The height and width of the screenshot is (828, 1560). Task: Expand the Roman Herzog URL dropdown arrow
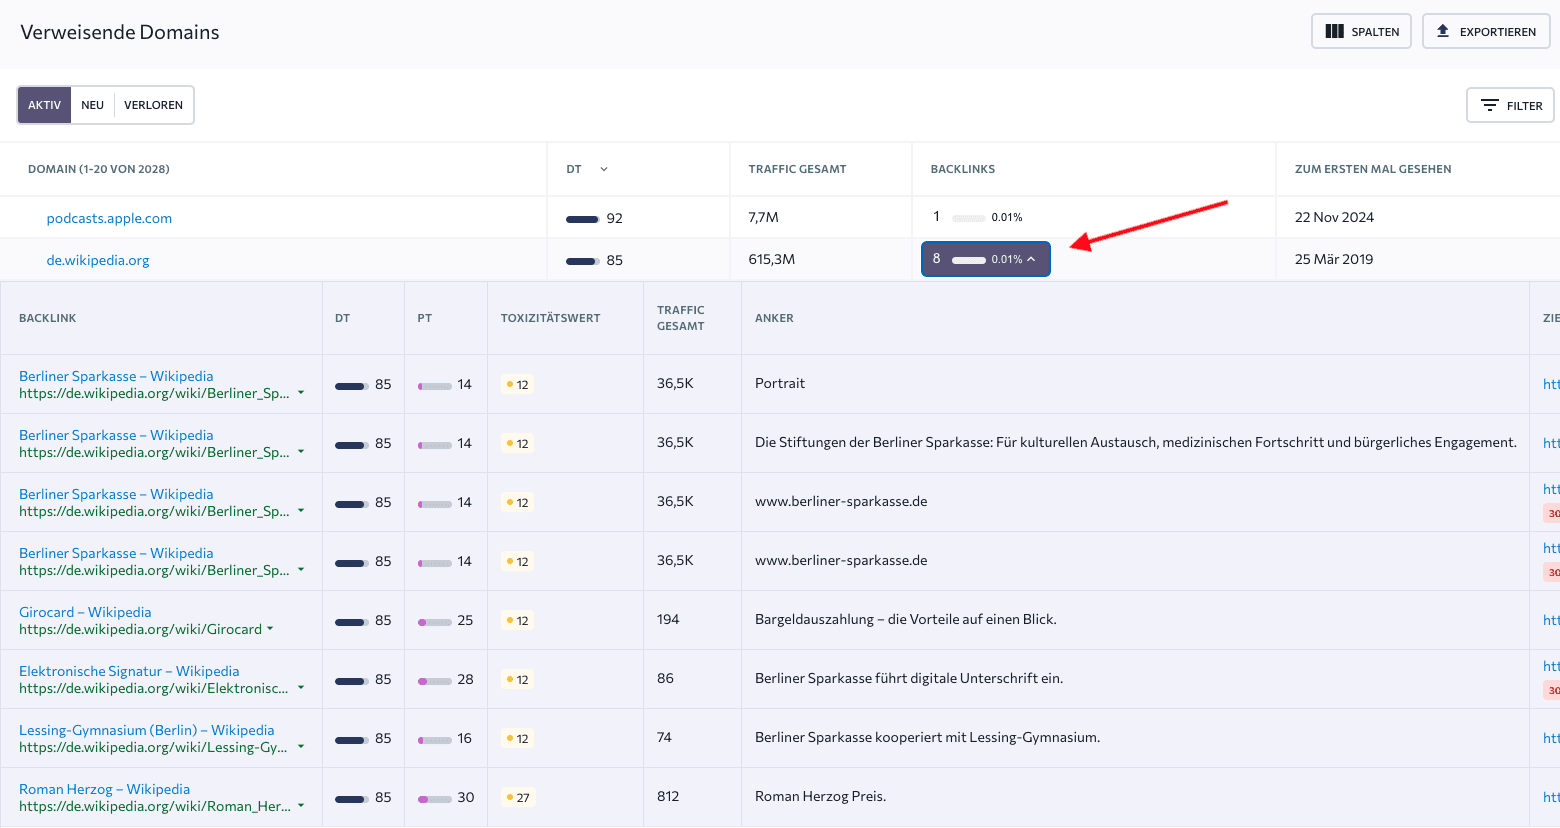point(301,806)
